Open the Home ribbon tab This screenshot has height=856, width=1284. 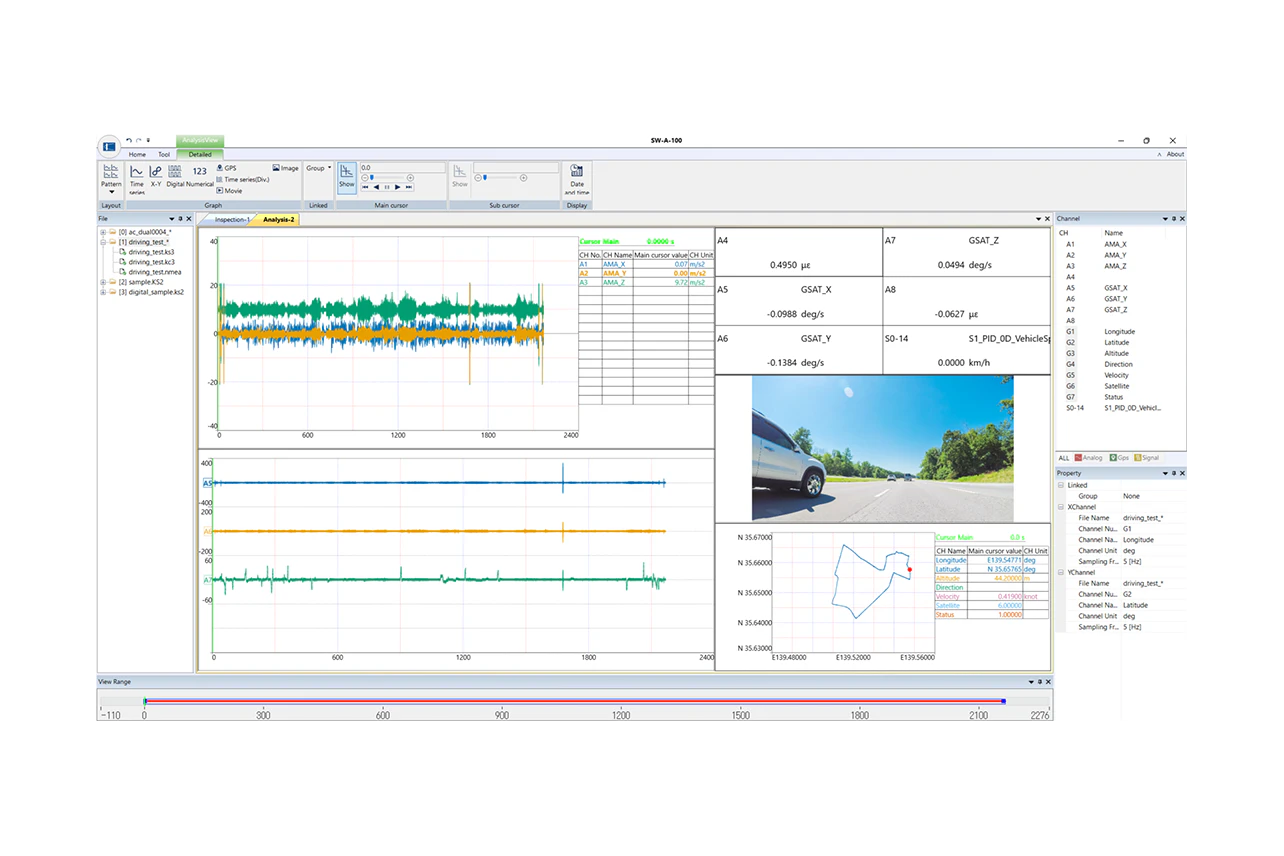137,154
